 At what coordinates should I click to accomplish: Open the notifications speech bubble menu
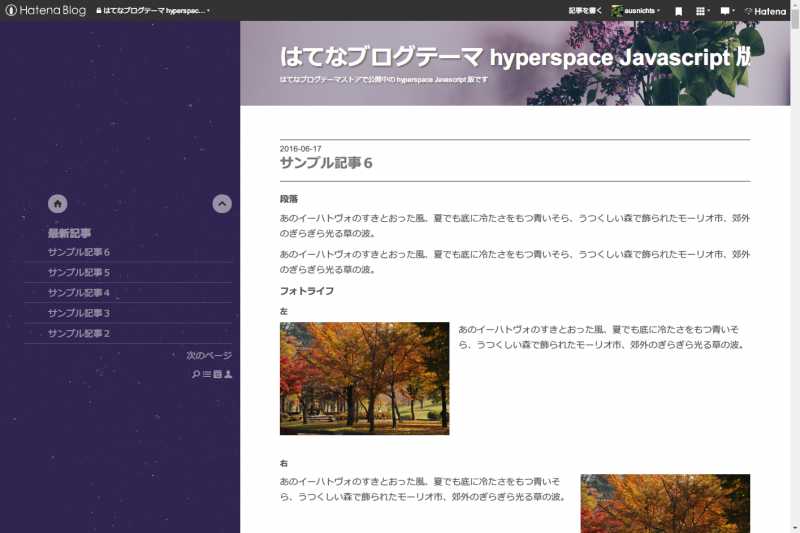point(727,11)
